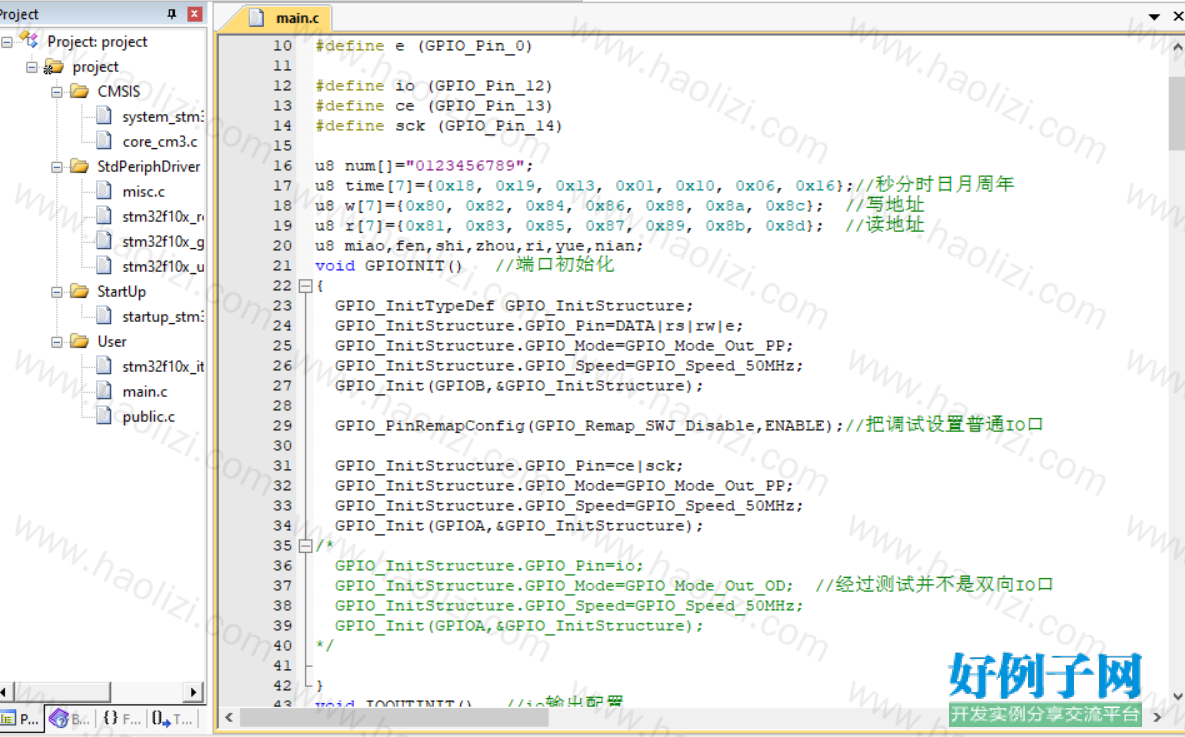
Task: Close the Project panel
Action: click(194, 14)
